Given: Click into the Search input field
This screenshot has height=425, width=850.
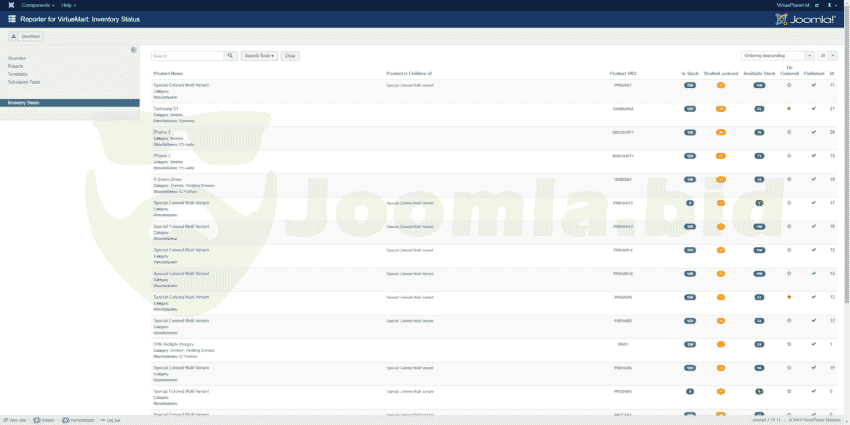Looking at the screenshot, I should coord(186,56).
